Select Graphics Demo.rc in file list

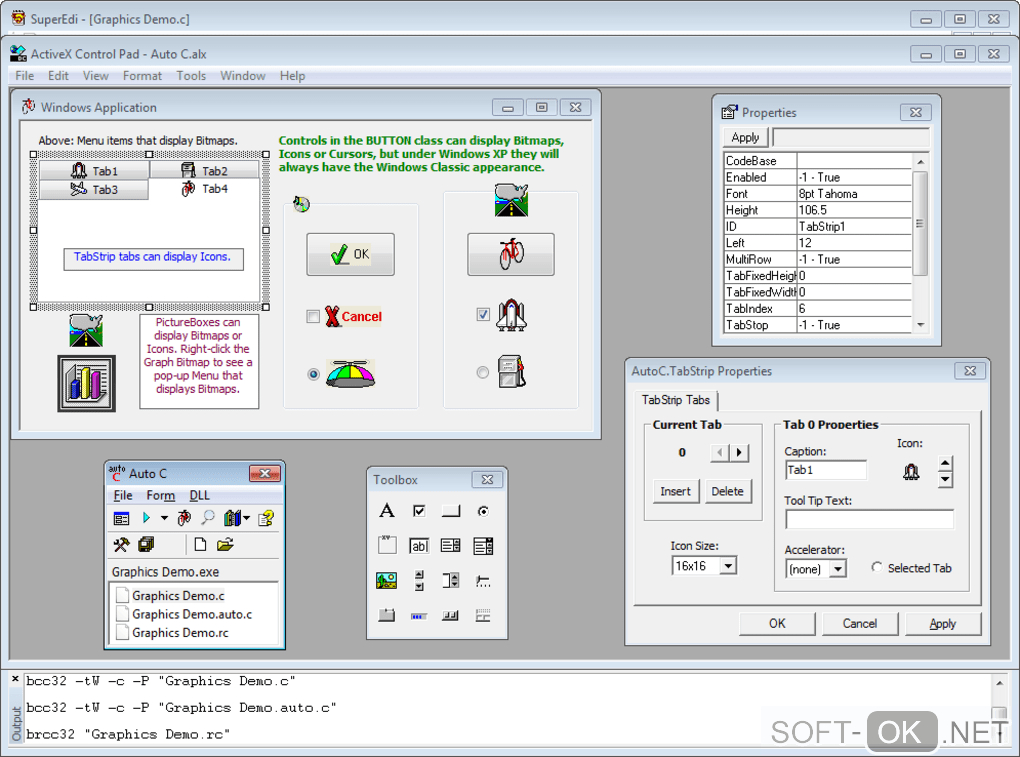tap(172, 633)
